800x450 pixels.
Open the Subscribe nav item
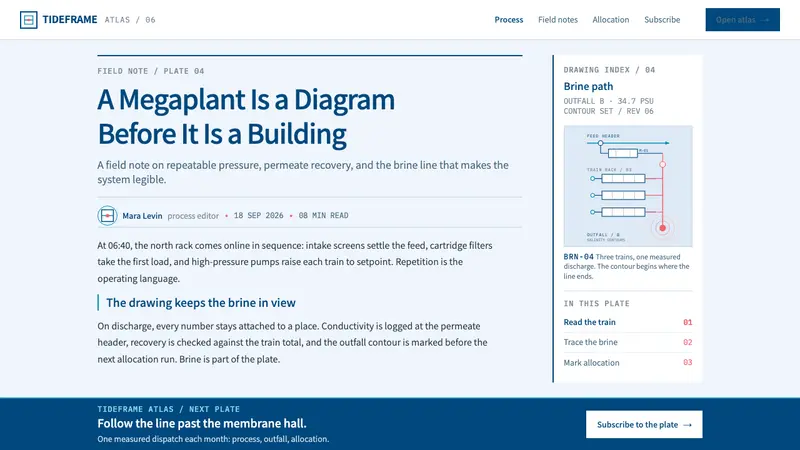pyautogui.click(x=662, y=20)
